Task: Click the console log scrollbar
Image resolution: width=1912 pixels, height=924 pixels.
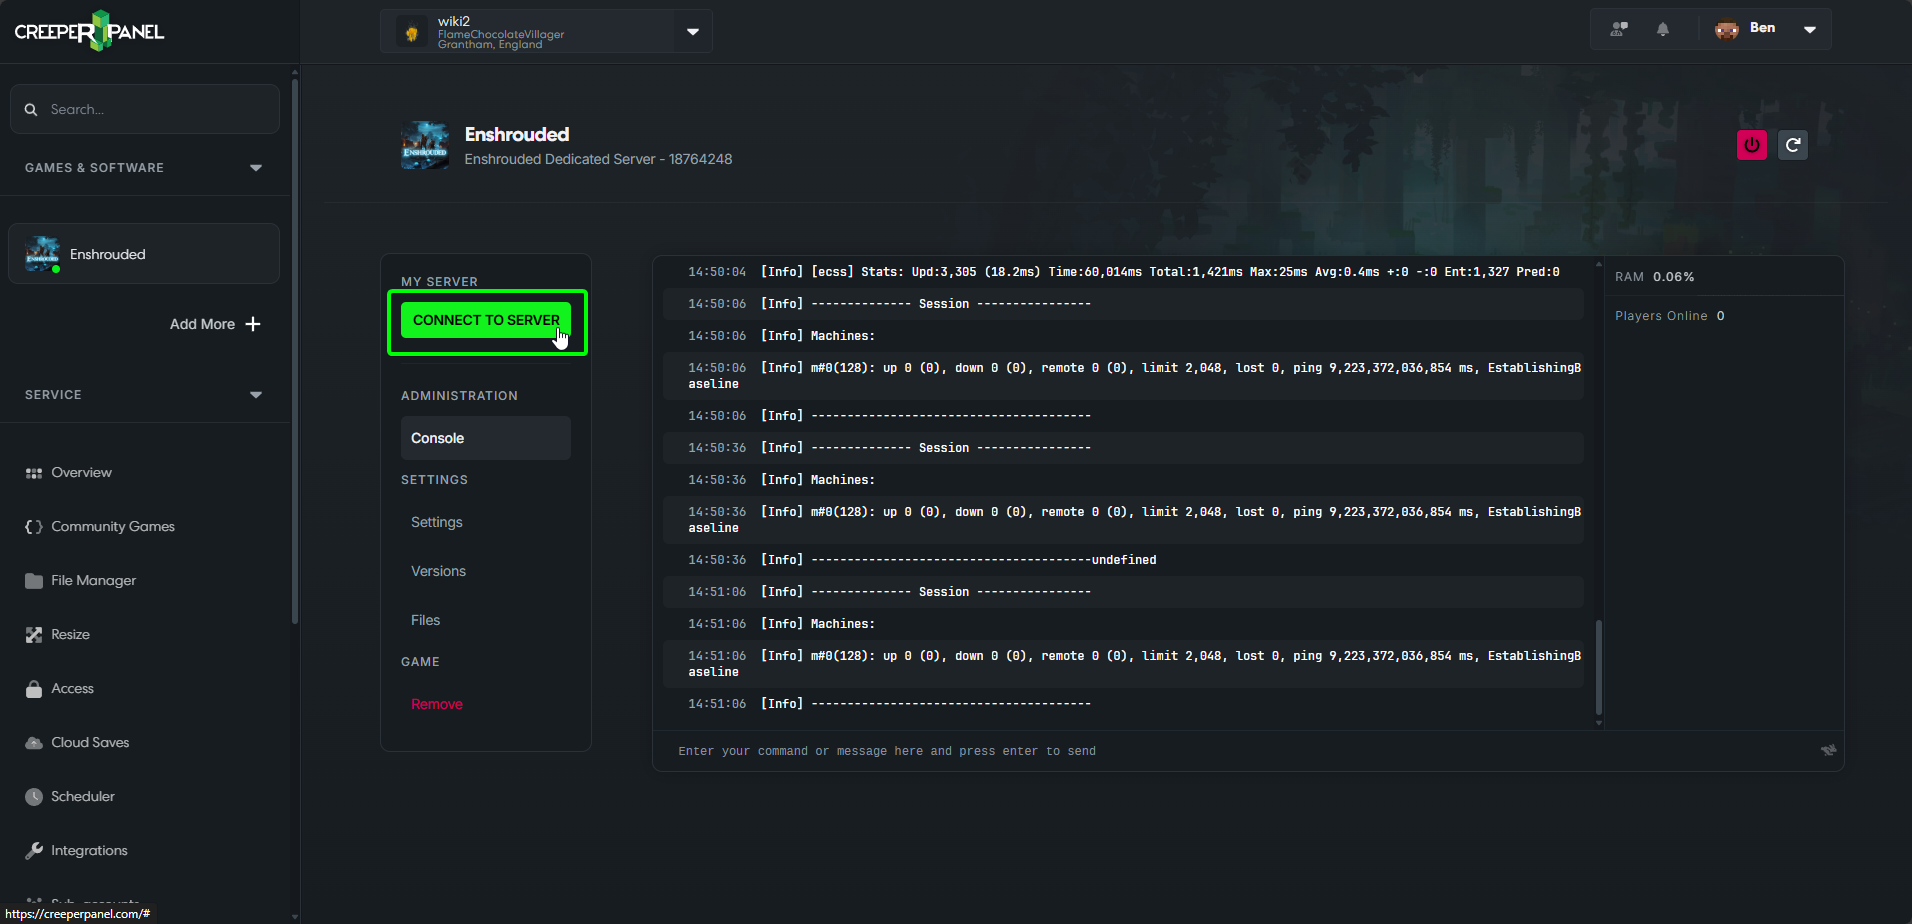Action: click(x=1599, y=665)
